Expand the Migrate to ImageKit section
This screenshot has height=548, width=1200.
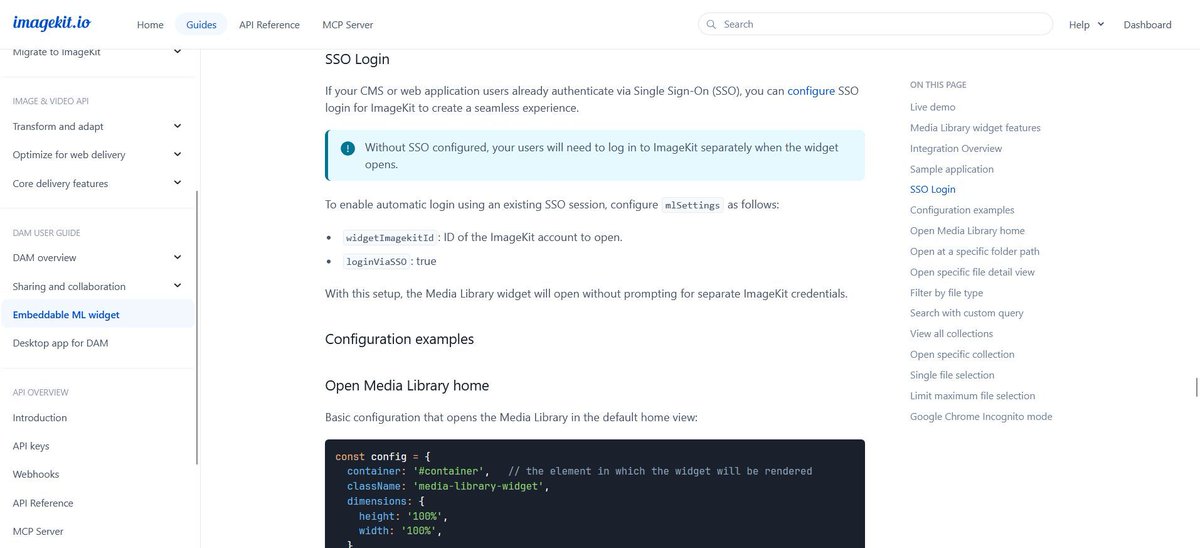coord(177,51)
